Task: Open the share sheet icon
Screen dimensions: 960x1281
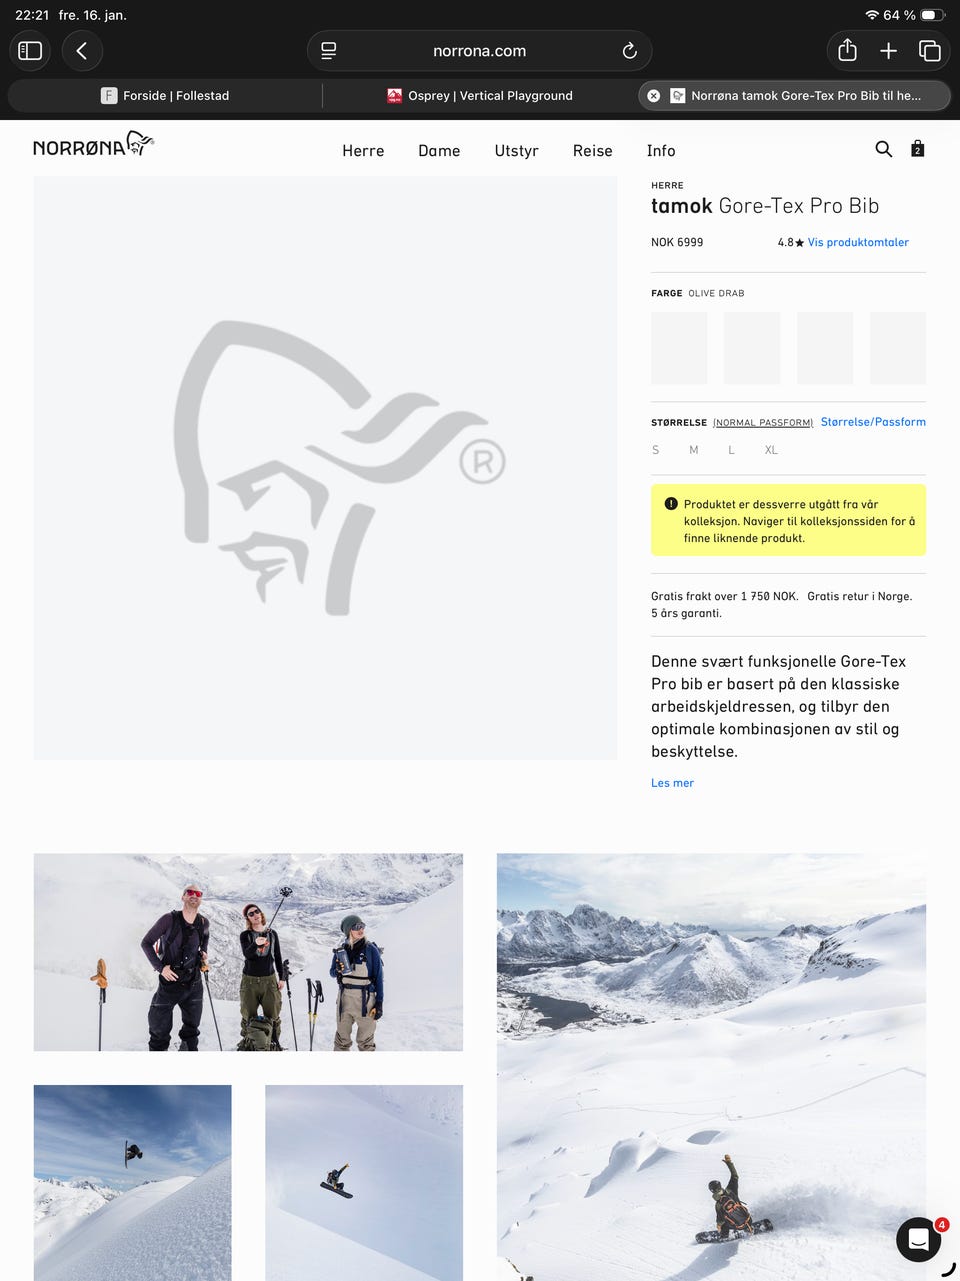Action: 847,51
